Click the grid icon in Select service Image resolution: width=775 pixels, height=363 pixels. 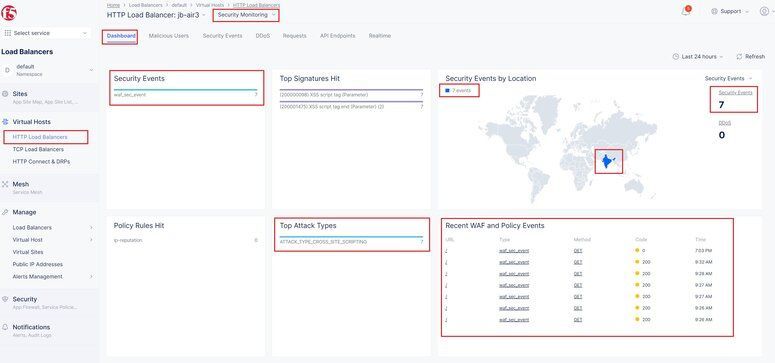[x=7, y=33]
